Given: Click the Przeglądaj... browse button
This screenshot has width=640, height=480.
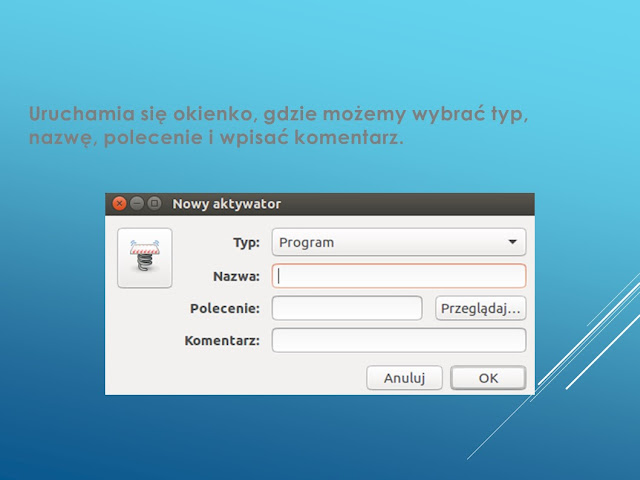Looking at the screenshot, I should click(480, 308).
